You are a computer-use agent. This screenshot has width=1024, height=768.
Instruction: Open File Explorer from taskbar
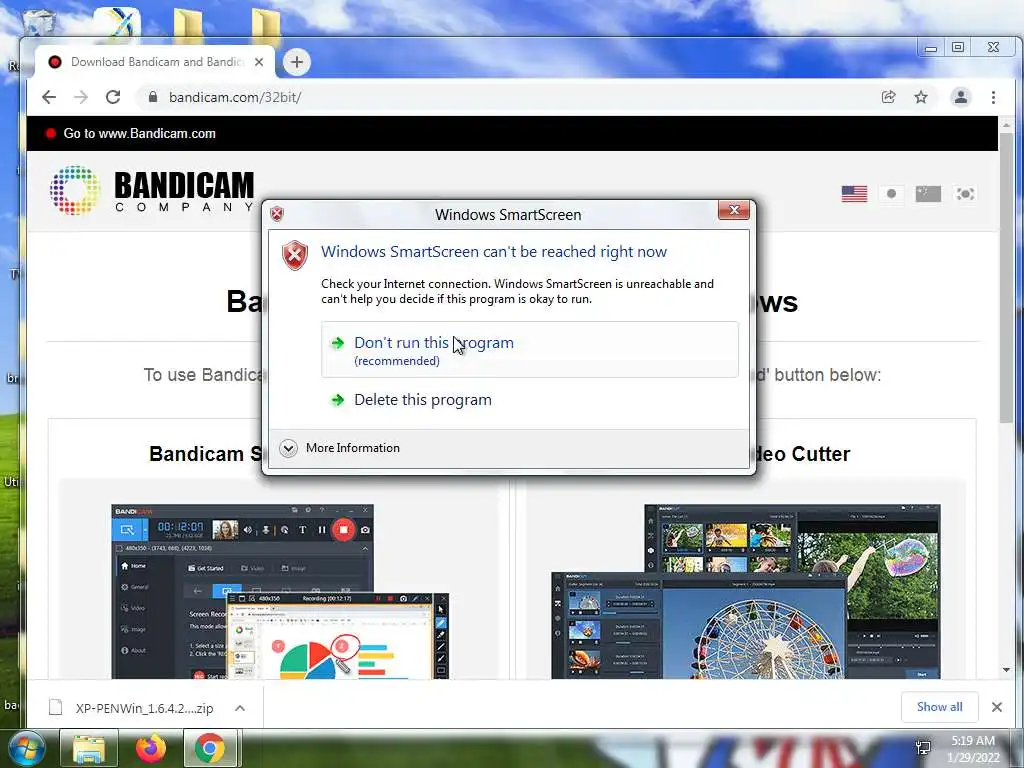click(89, 748)
